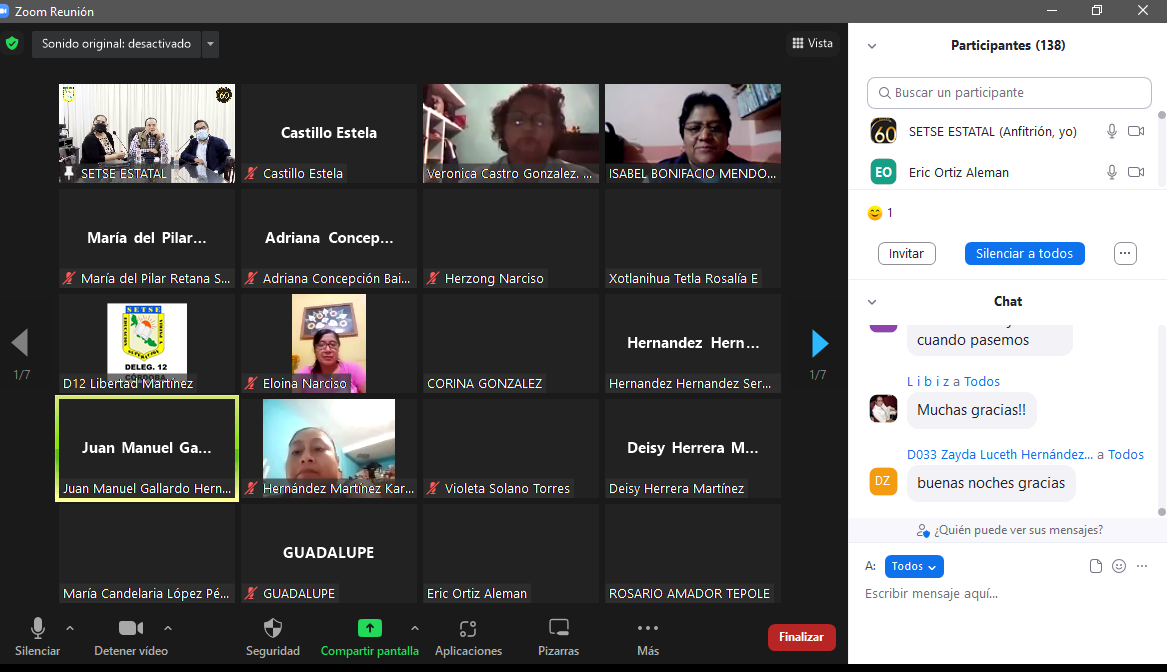
Task: Open the Sonido original dropdown arrow
Action: (211, 44)
